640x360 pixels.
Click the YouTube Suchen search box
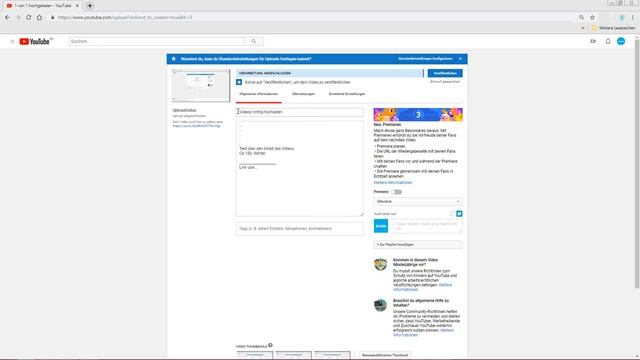coord(157,42)
